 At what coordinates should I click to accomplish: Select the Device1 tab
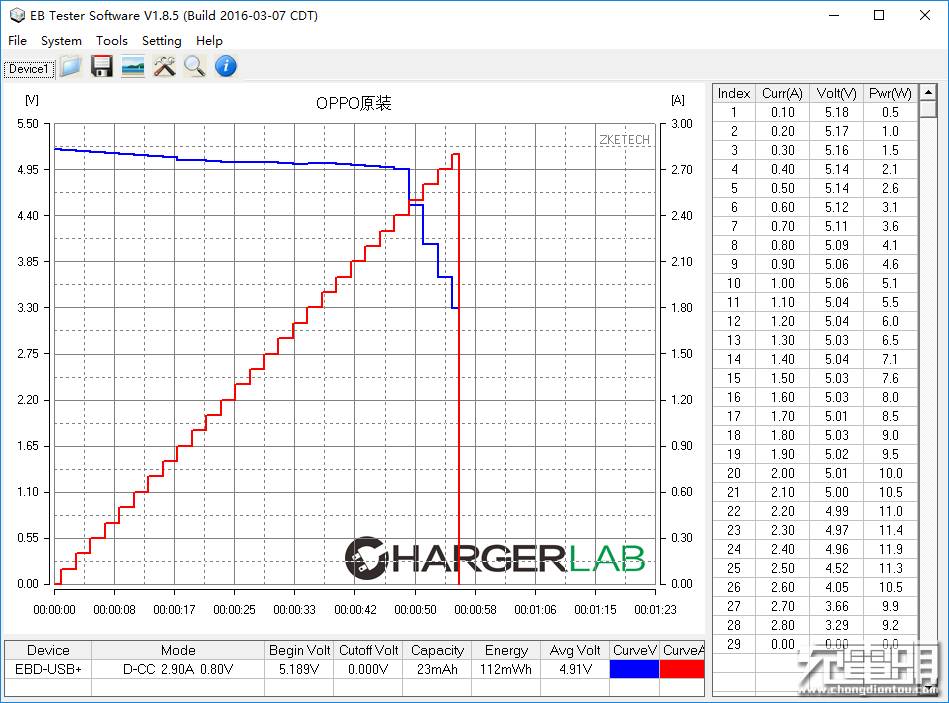point(28,69)
